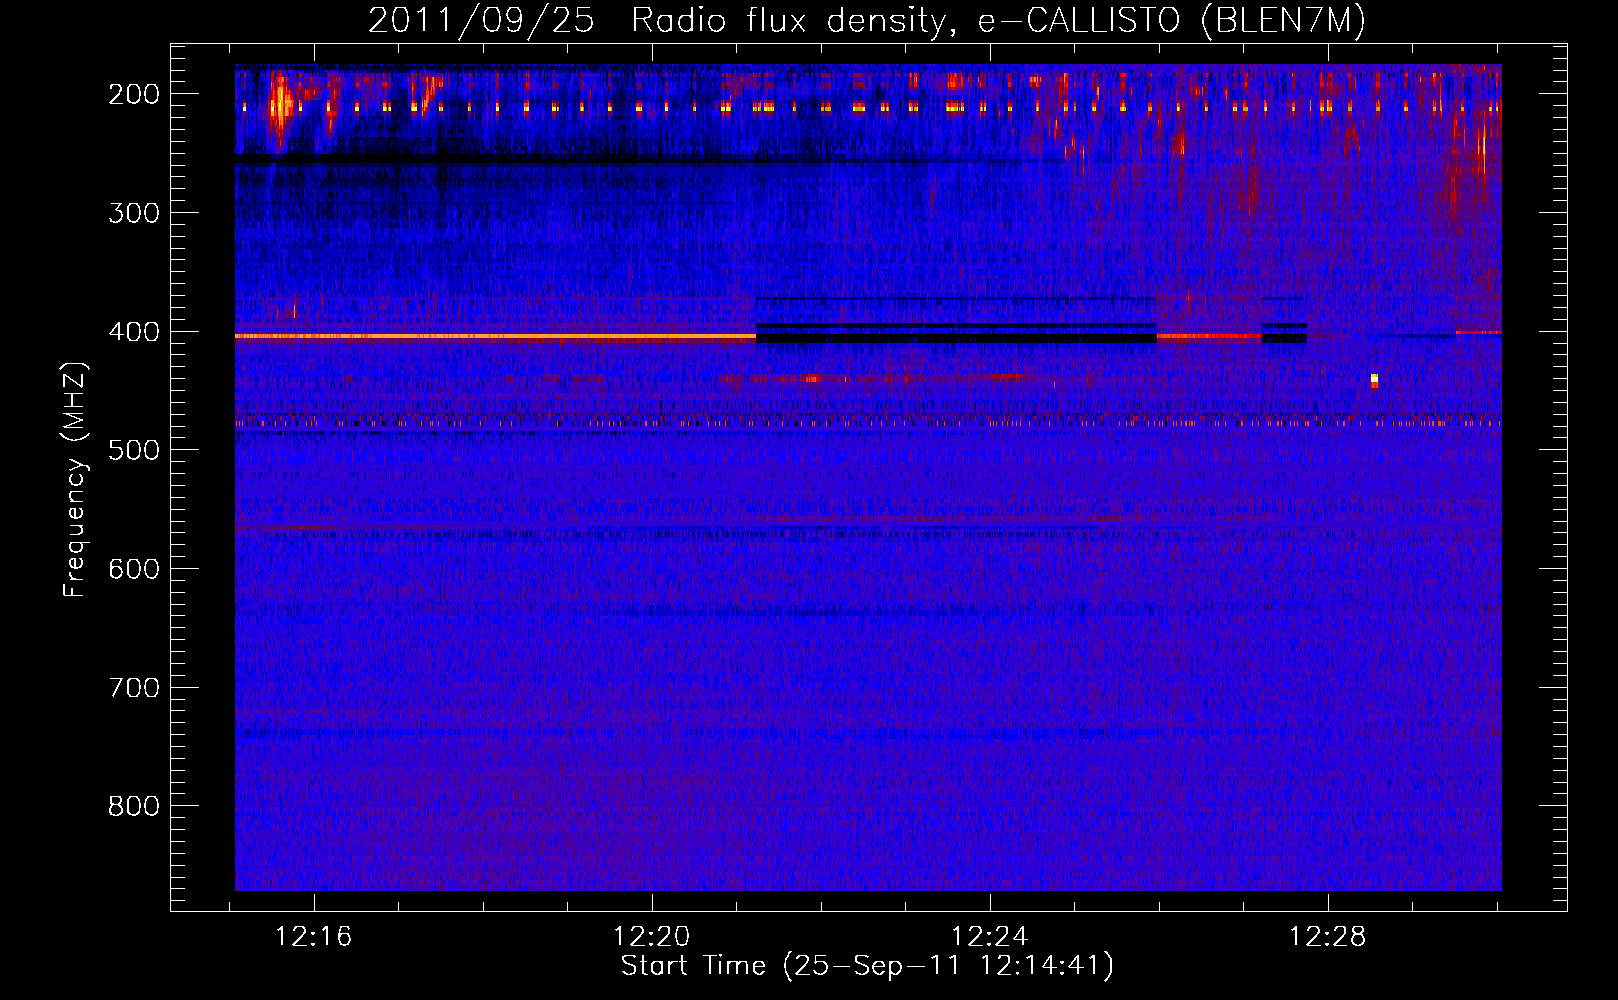The image size is (1618, 1000).
Task: Click the 600 frequency tick label
Action: (x=134, y=569)
